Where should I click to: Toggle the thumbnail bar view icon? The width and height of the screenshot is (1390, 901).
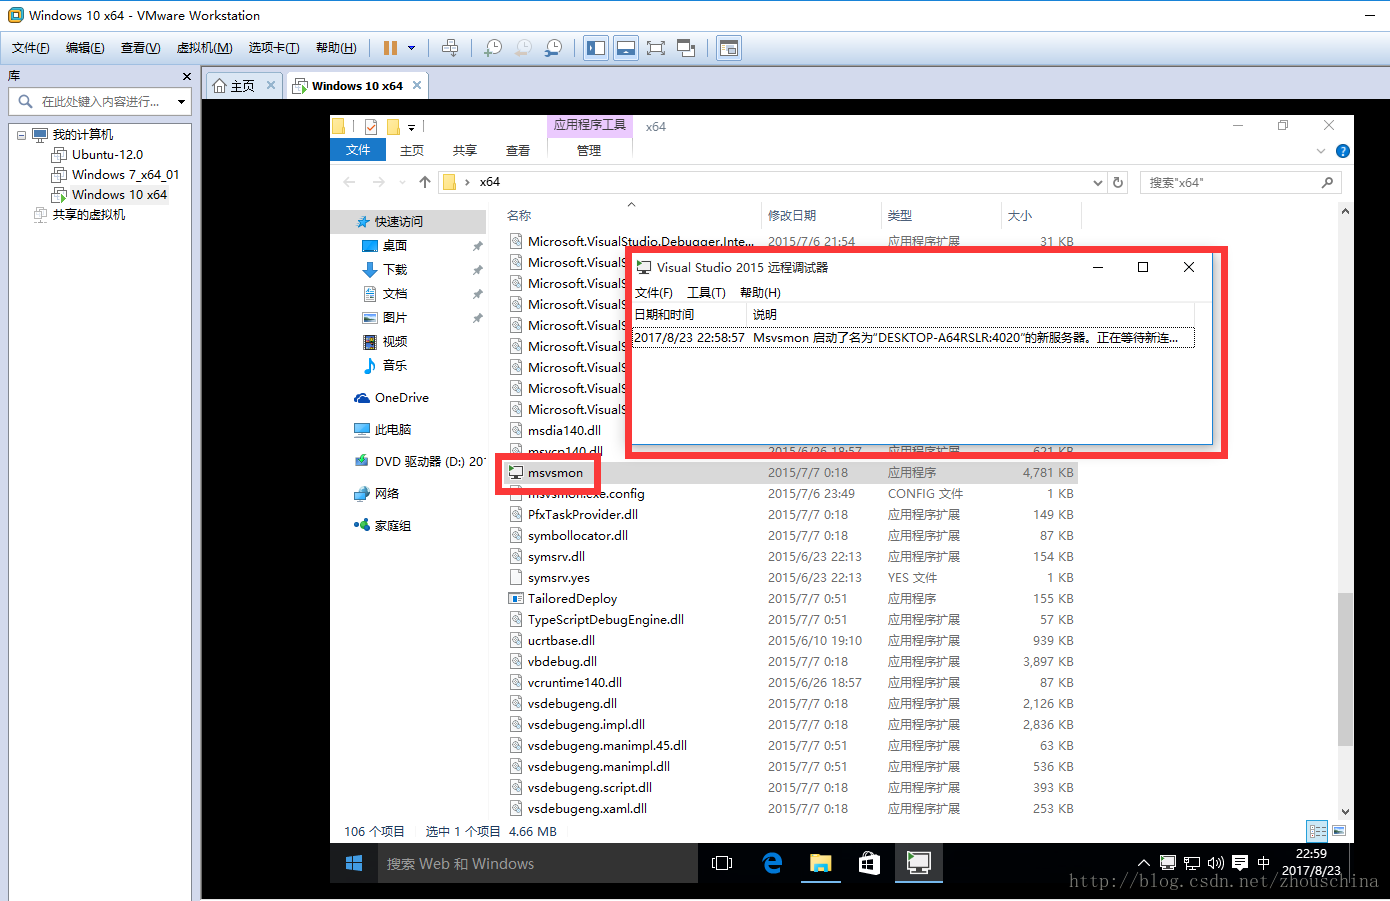click(626, 48)
